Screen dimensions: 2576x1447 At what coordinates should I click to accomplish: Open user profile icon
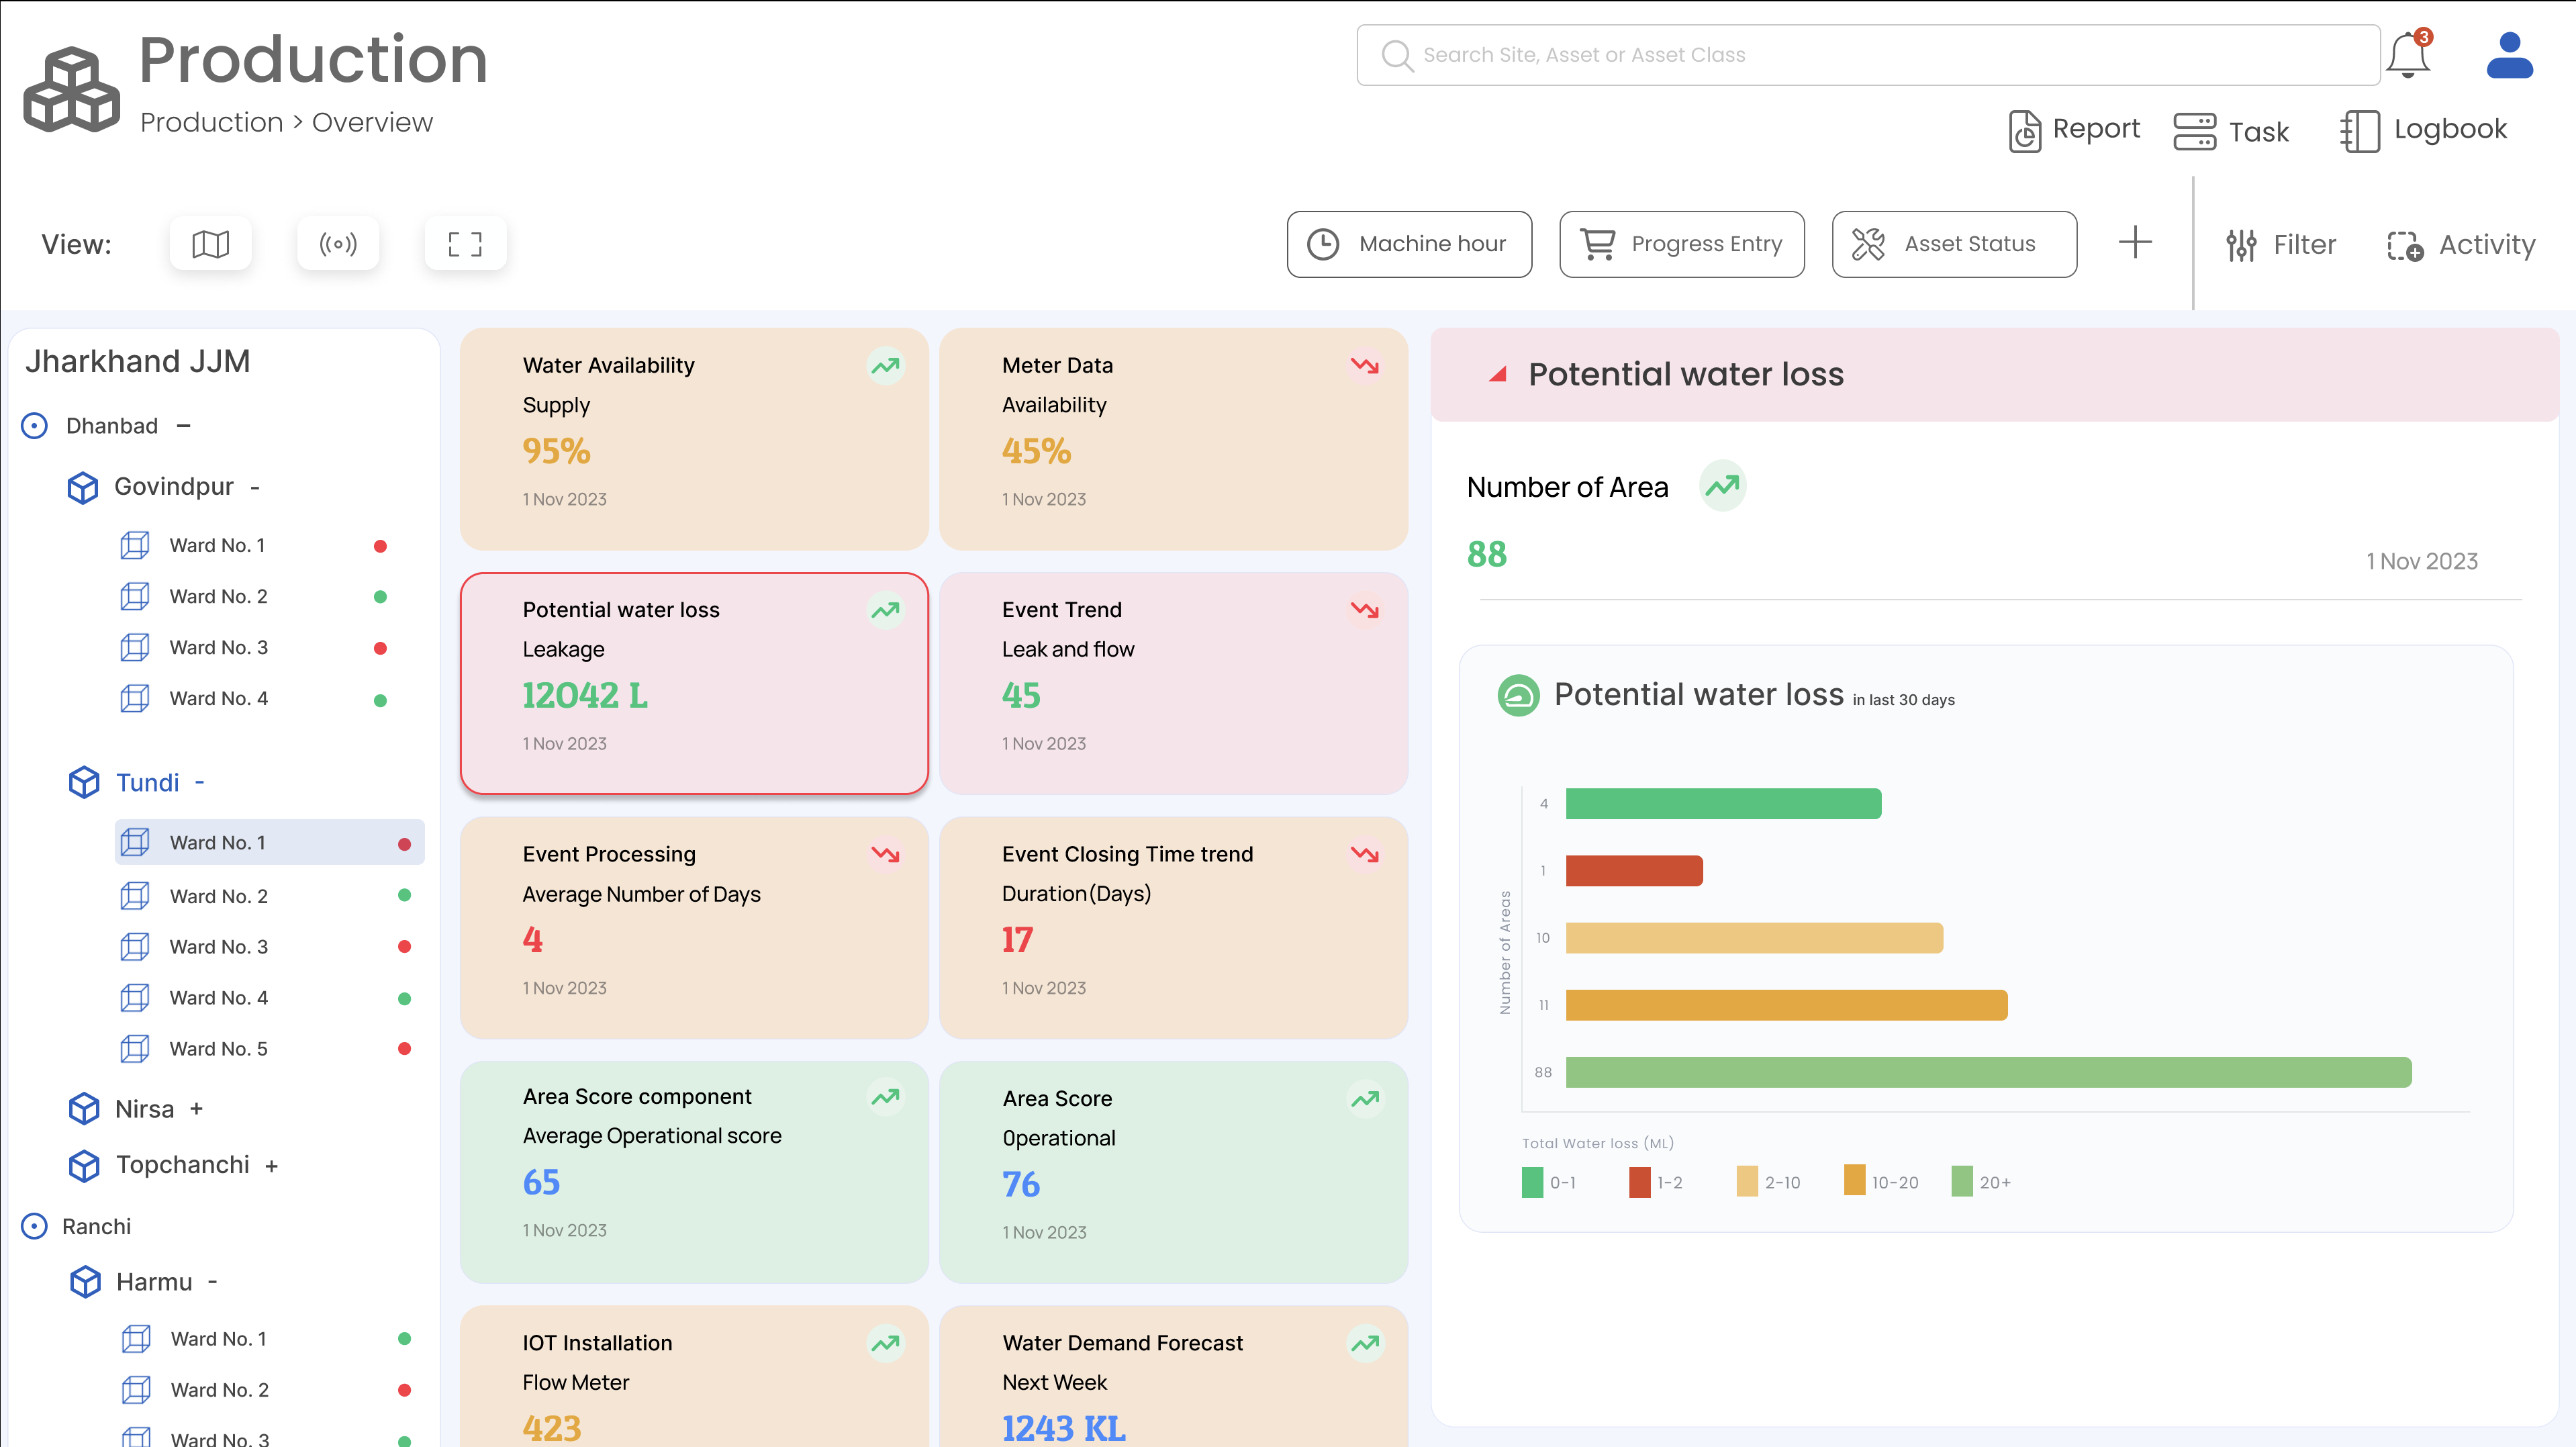pyautogui.click(x=2509, y=55)
